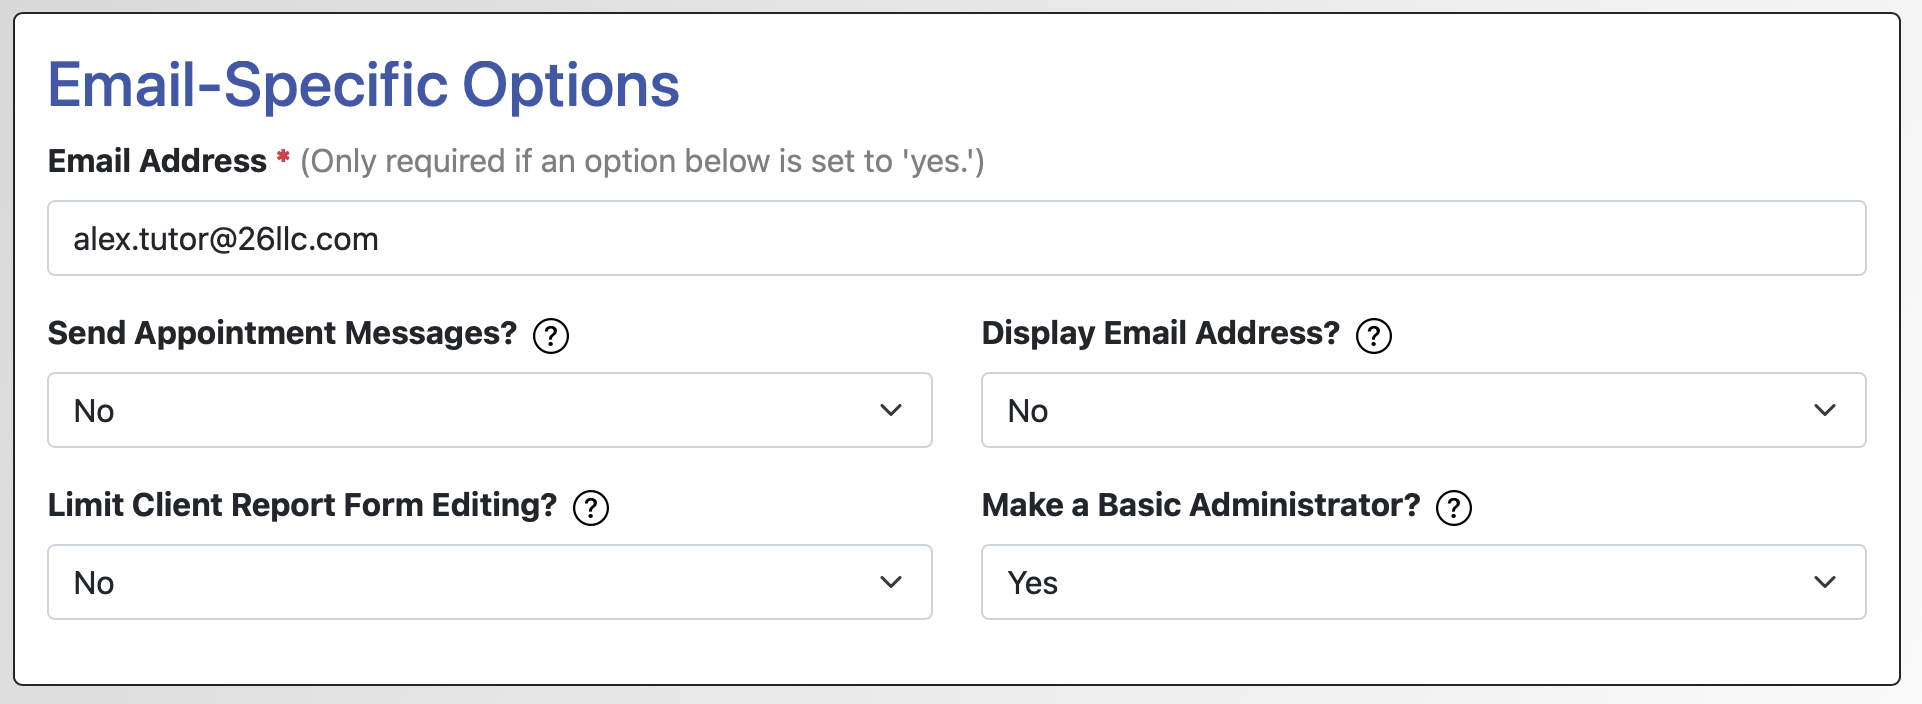The width and height of the screenshot is (1922, 704).
Task: Show help for Make a Basic Administrator
Action: pos(1454,508)
